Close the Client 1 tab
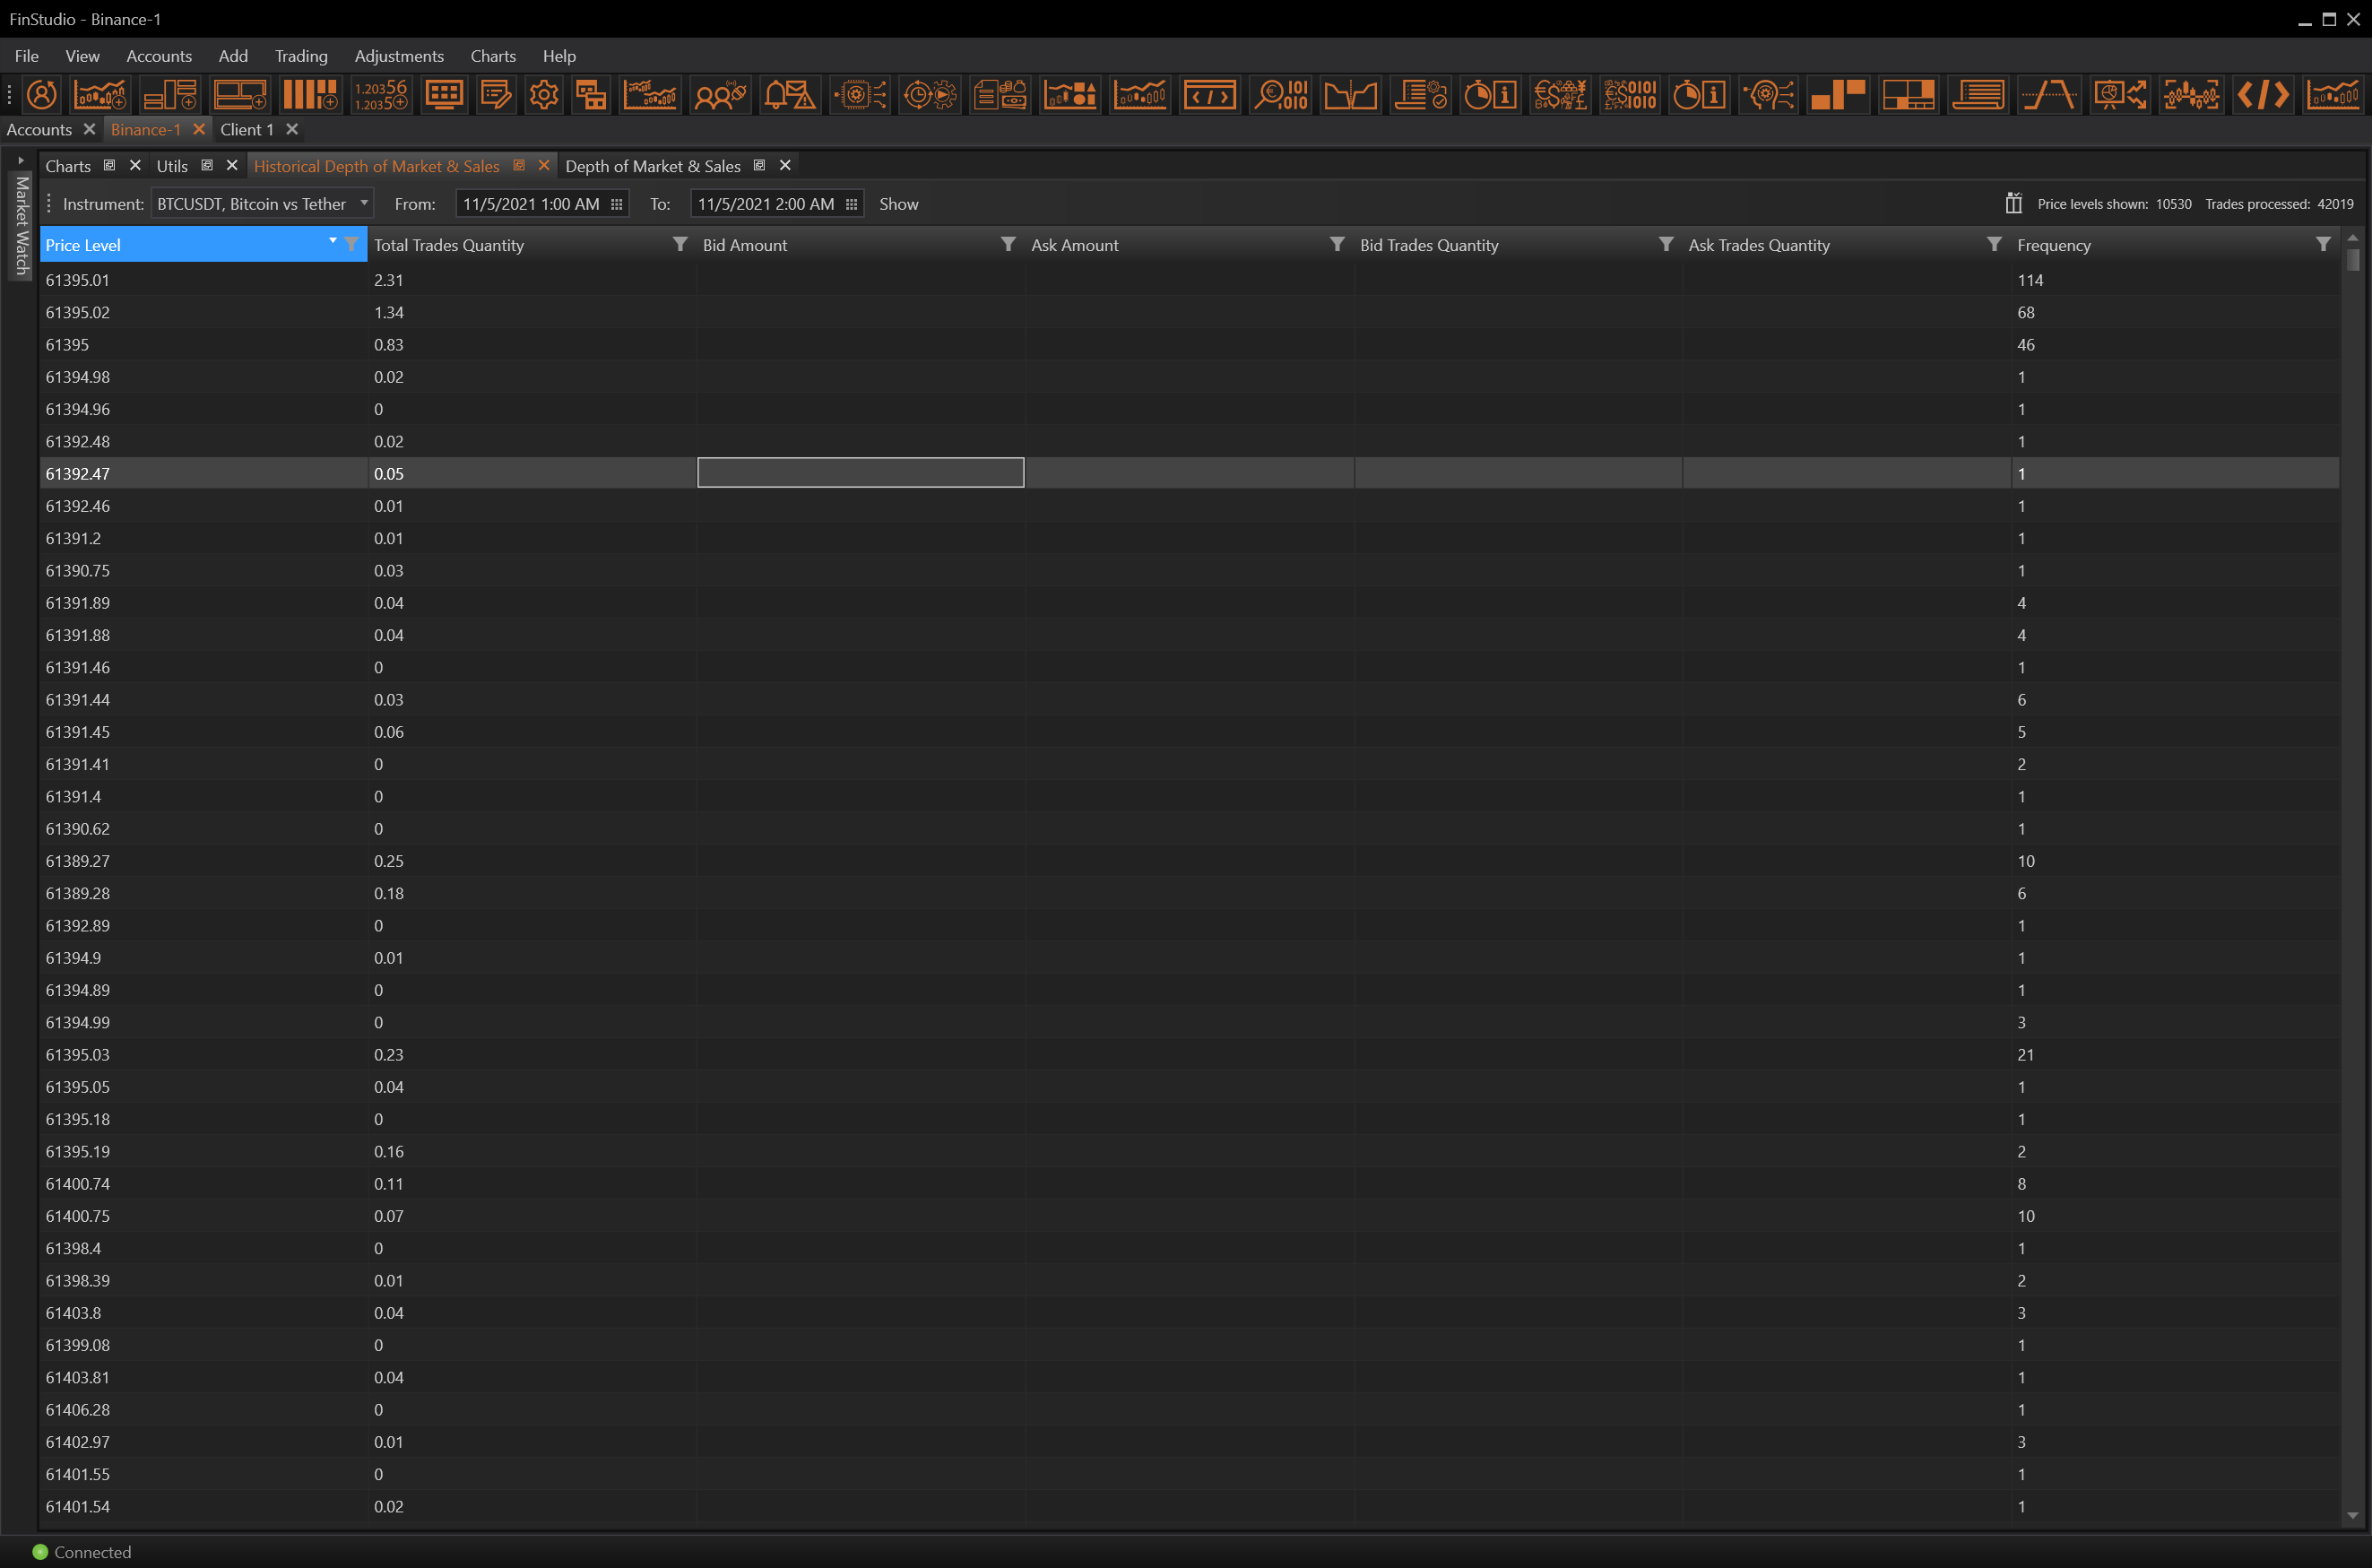 [292, 129]
